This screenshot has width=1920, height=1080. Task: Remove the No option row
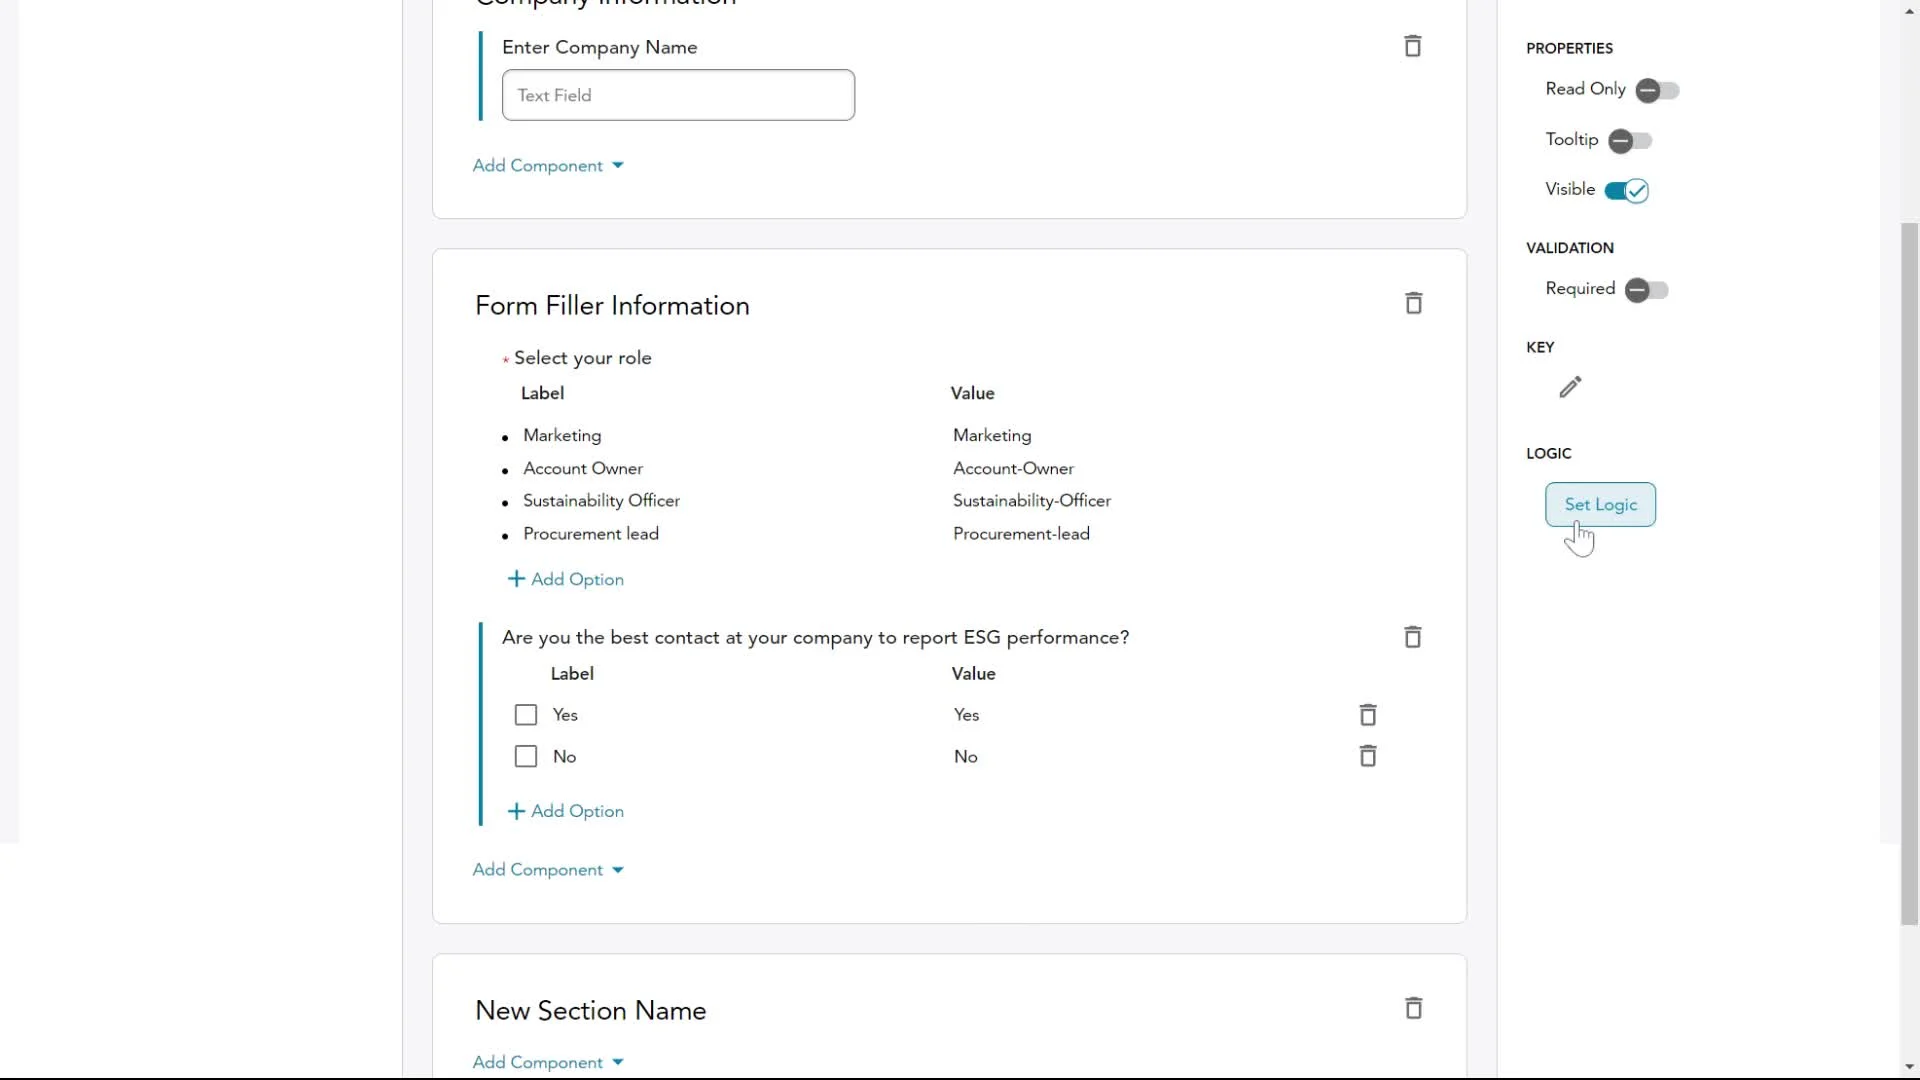[x=1367, y=756]
